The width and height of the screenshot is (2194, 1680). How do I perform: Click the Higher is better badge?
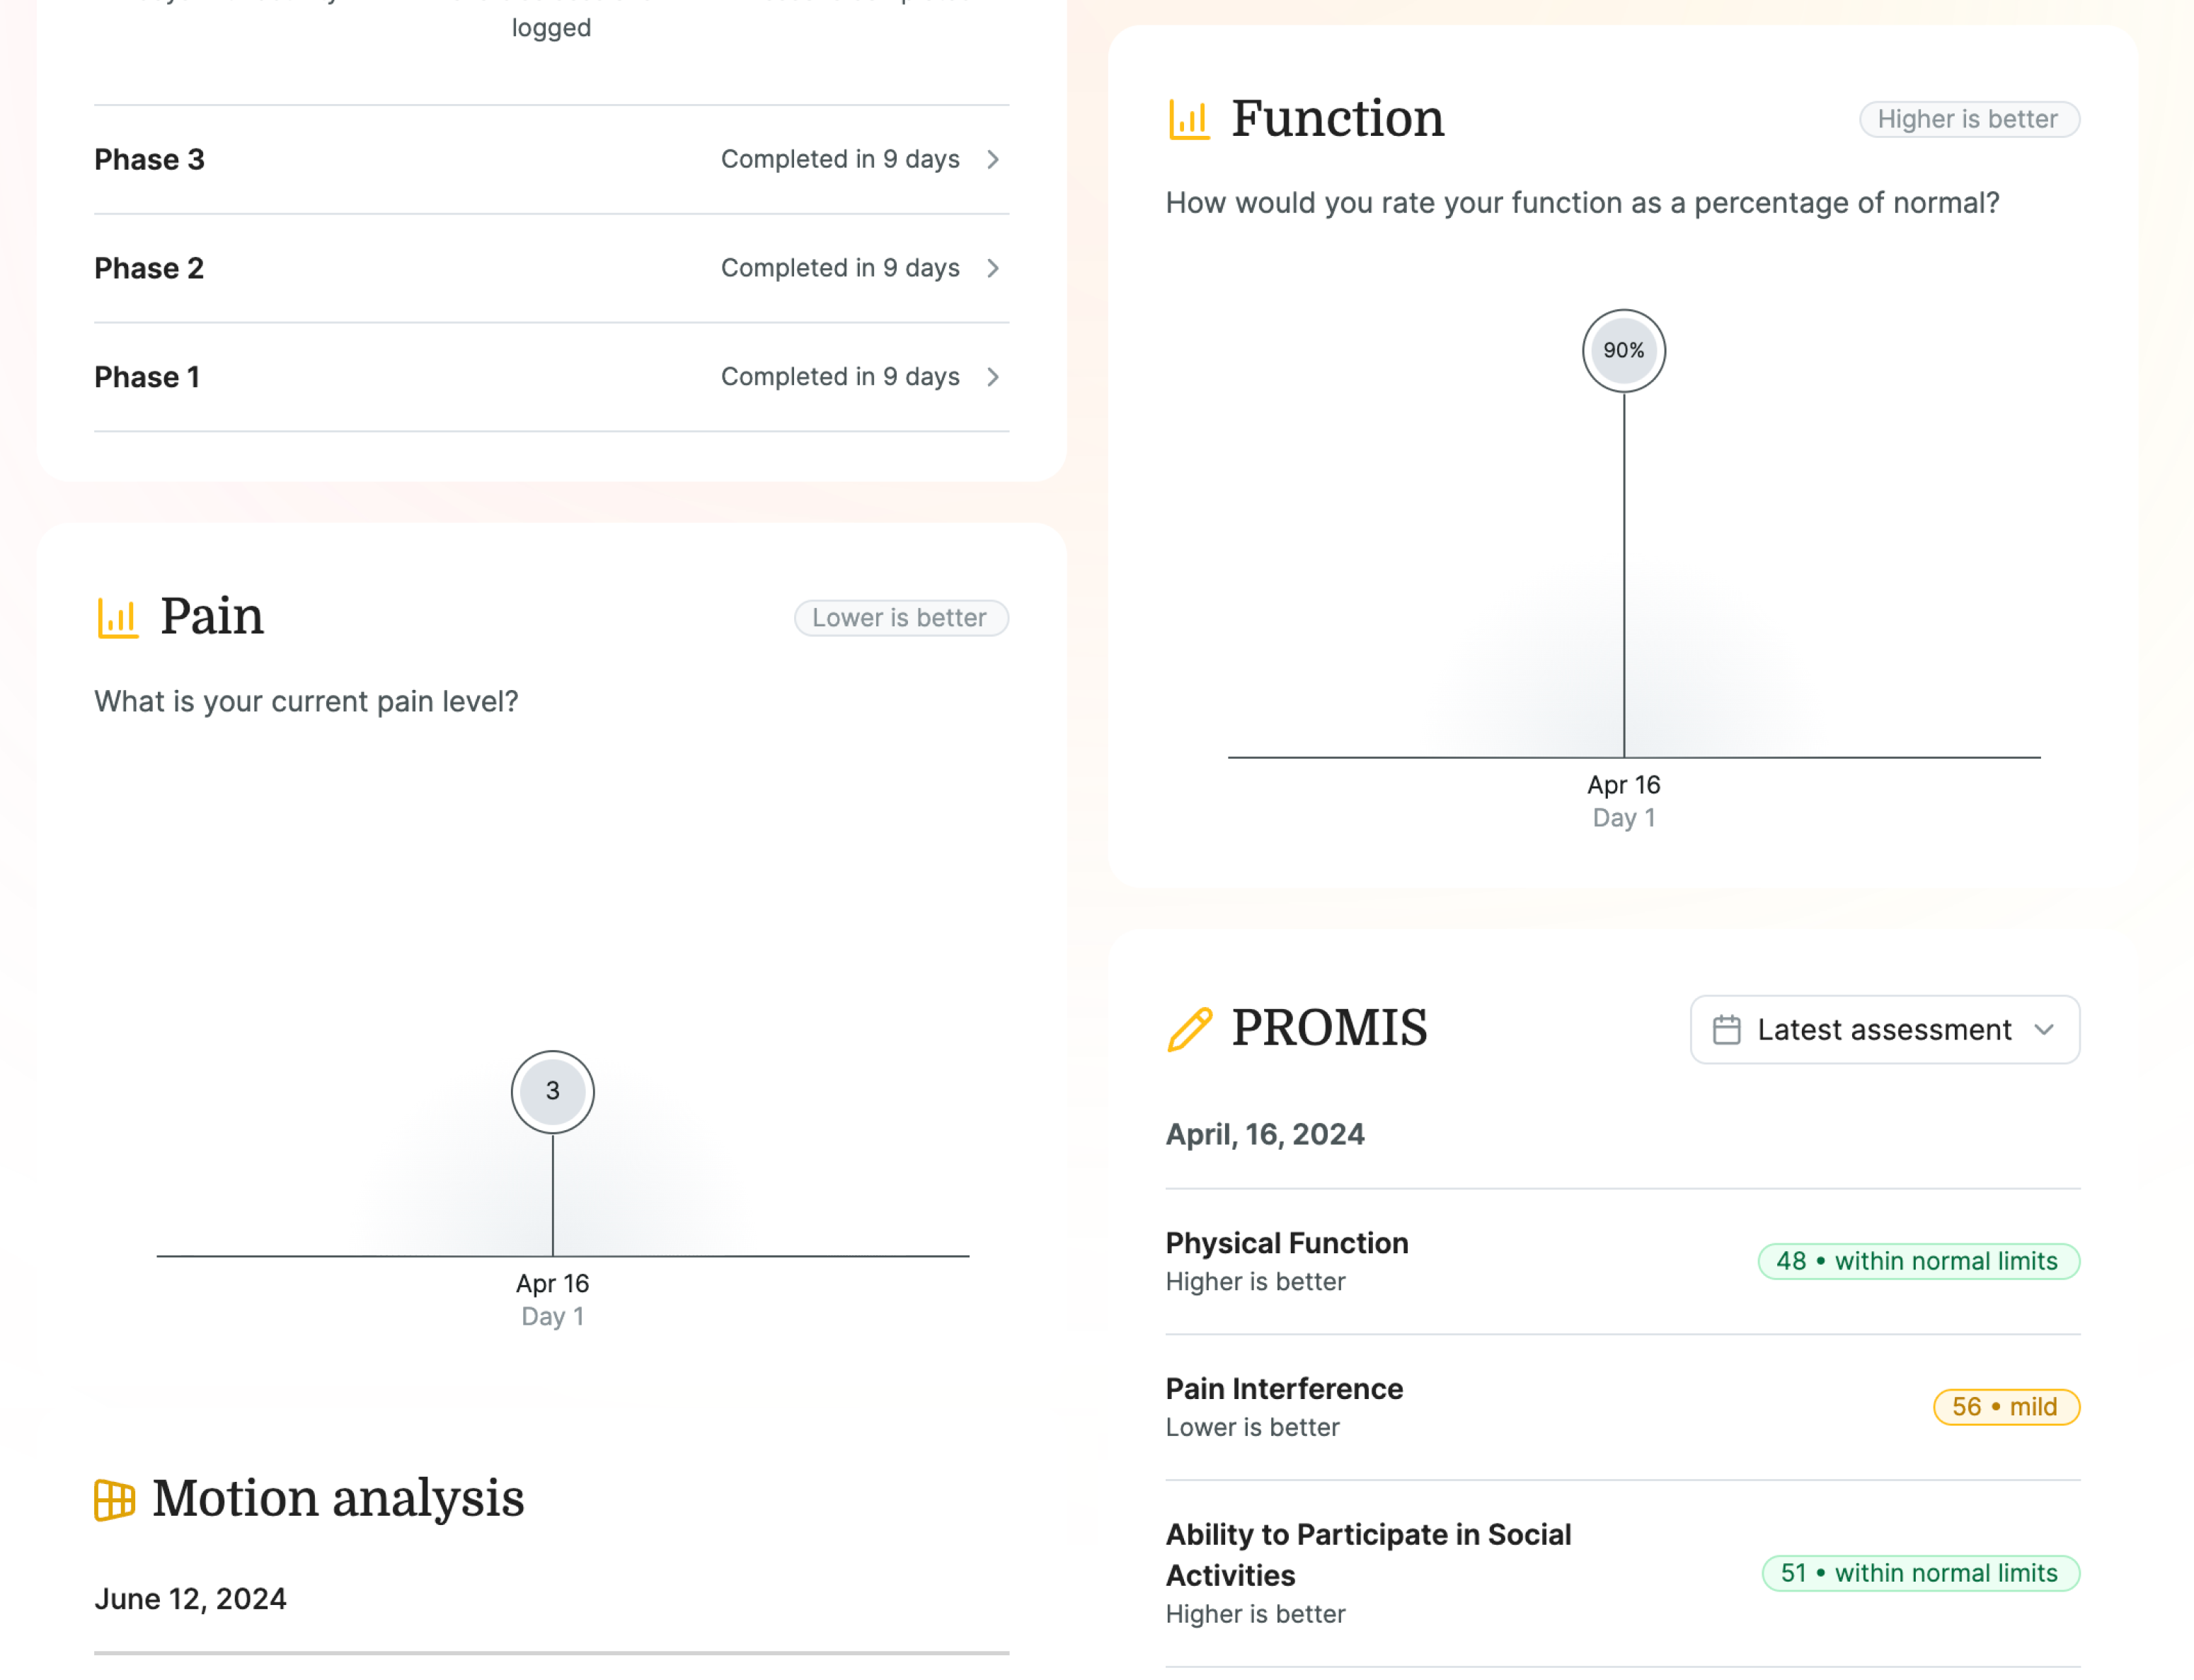1968,119
